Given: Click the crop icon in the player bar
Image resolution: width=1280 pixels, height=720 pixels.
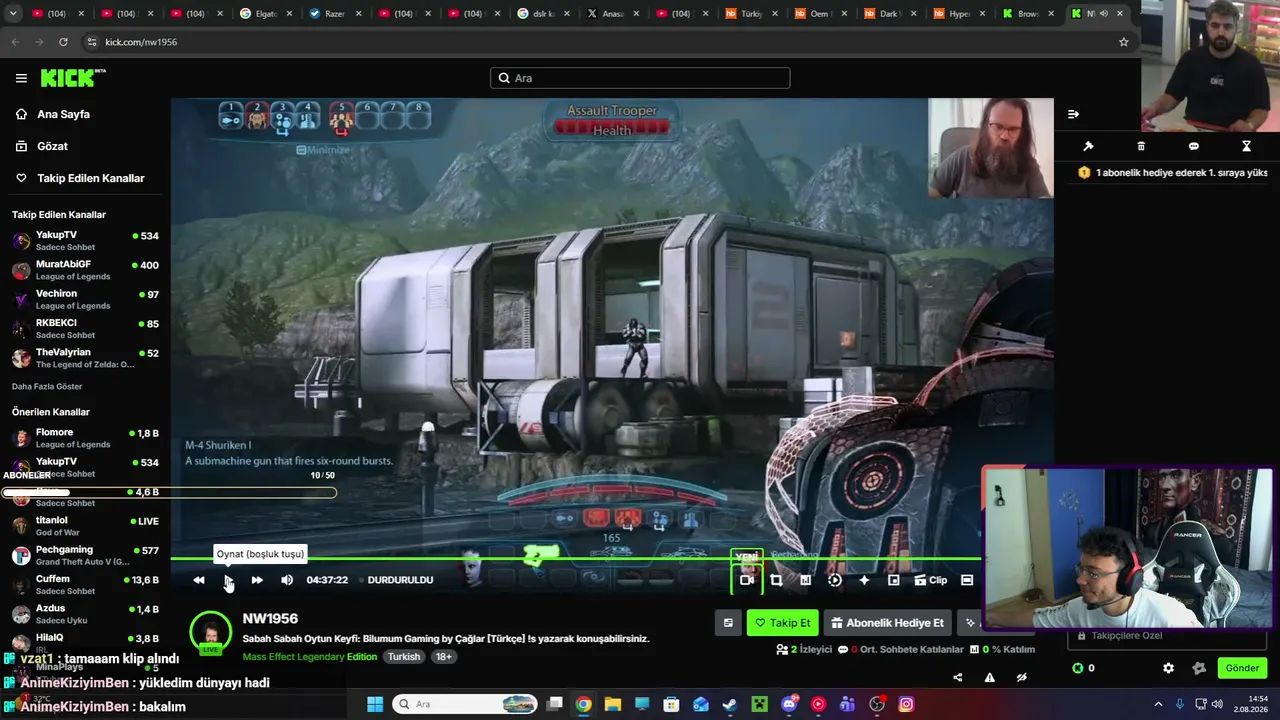Looking at the screenshot, I should [x=776, y=580].
